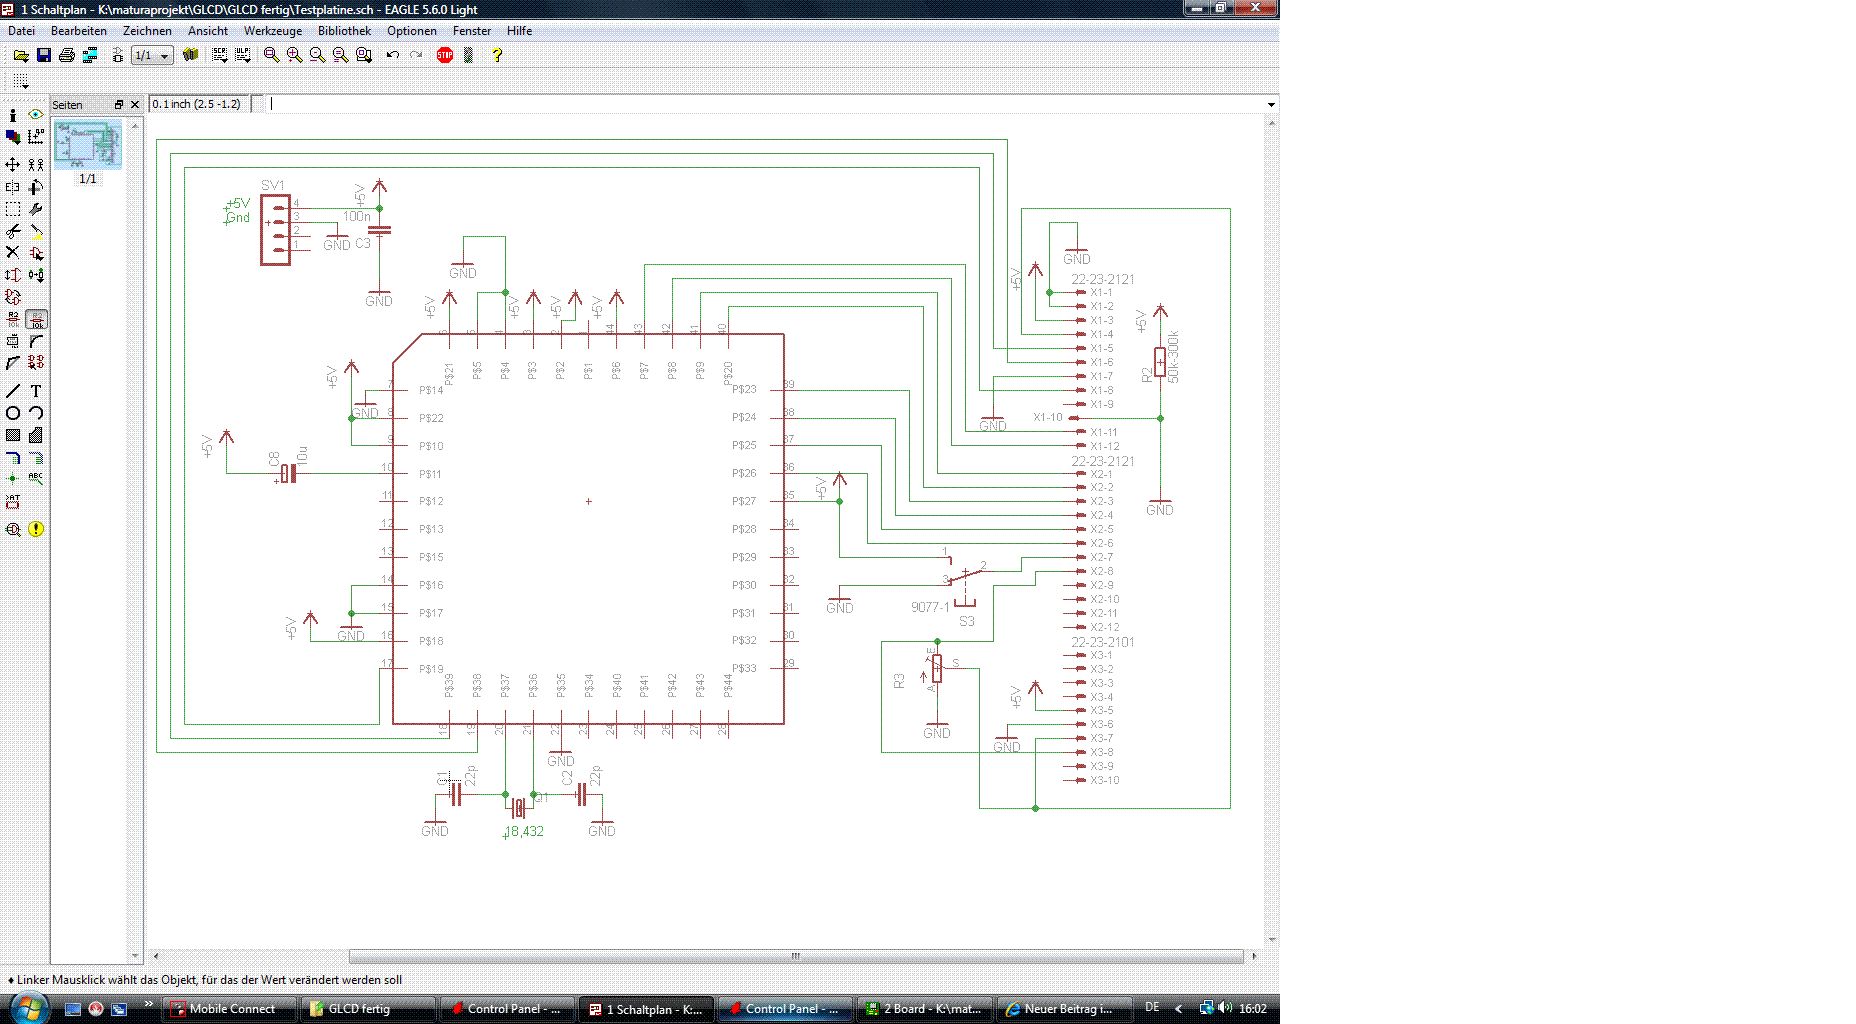
Task: Expand the command line history dropdown
Action: (x=1271, y=104)
